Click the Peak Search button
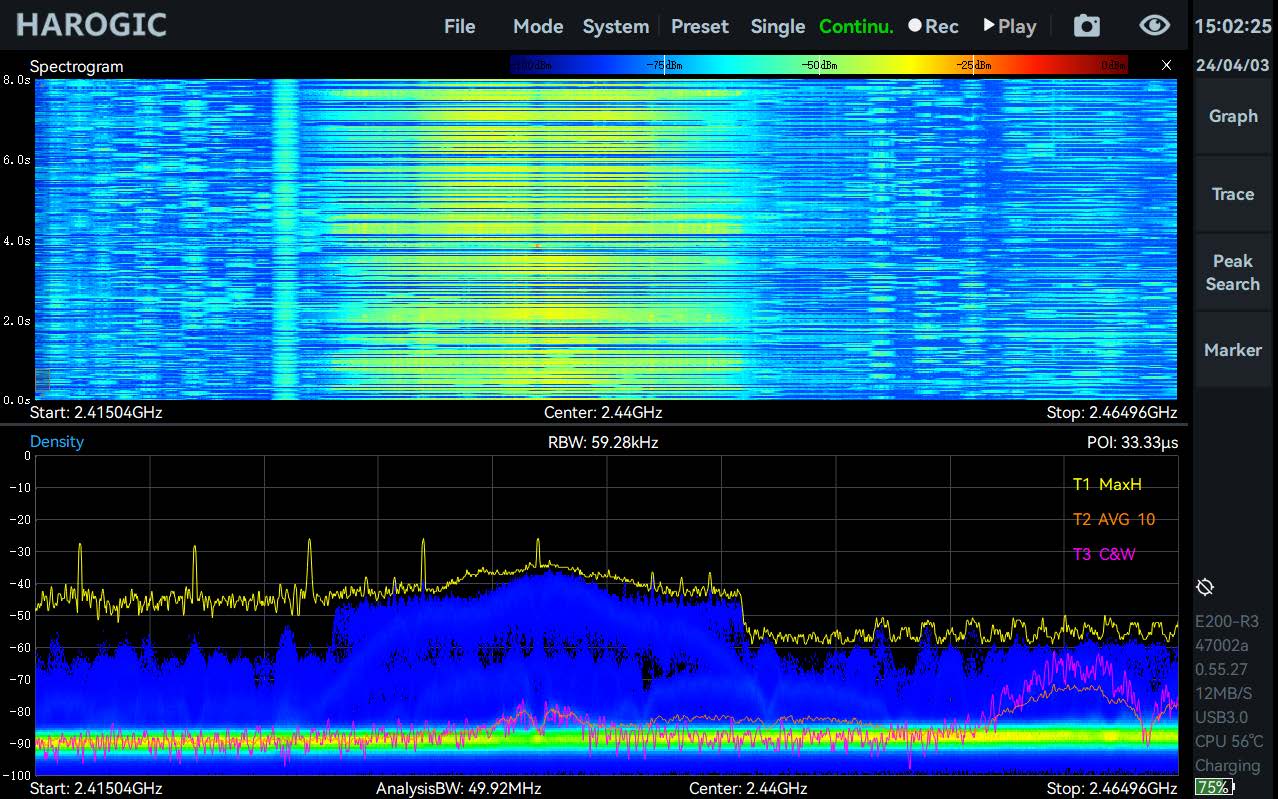The width and height of the screenshot is (1278, 799). (1233, 272)
